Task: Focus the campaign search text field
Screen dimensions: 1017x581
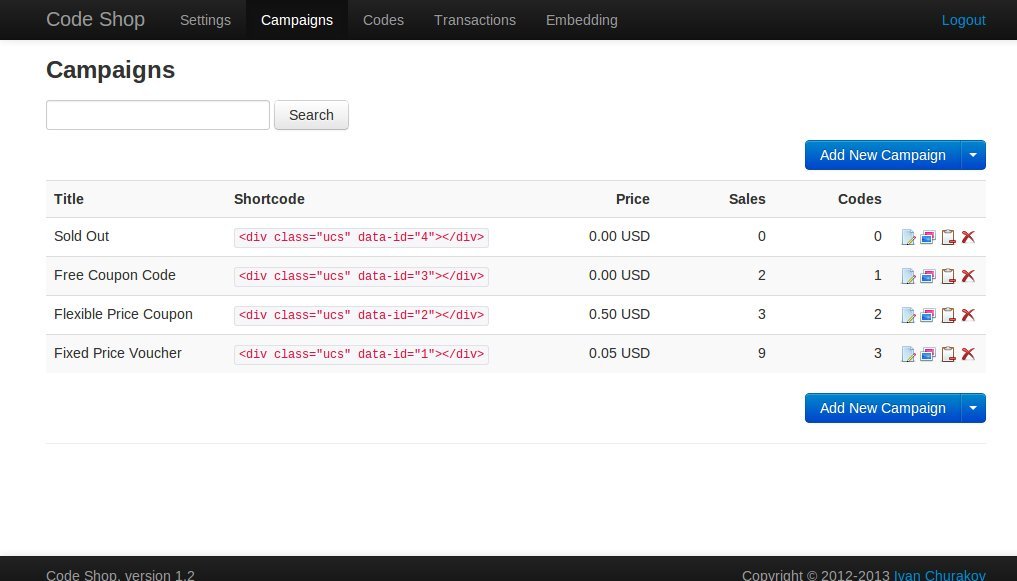Action: click(158, 115)
